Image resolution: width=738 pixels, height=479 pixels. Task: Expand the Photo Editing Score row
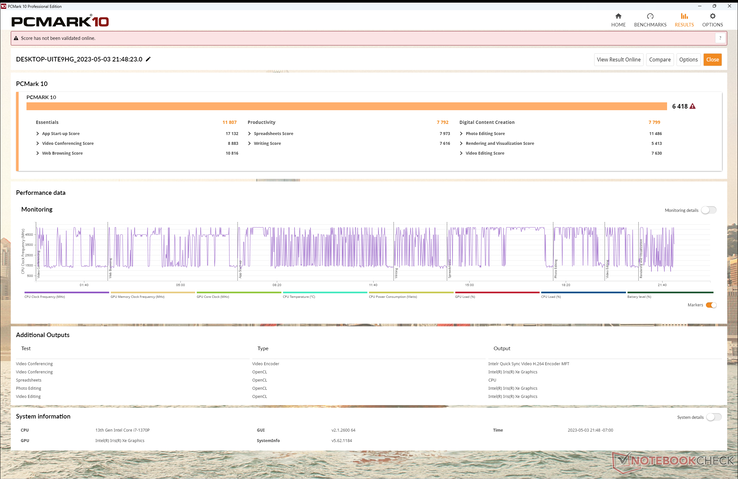tap(461, 133)
